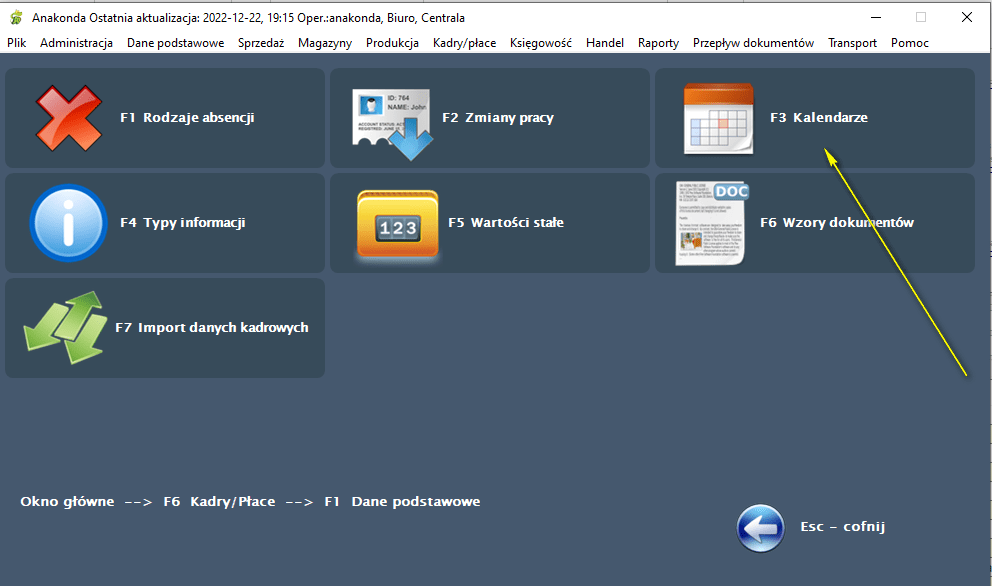This screenshot has width=992, height=586.
Task: Click the Kalendarze calendar icon
Action: 716,119
